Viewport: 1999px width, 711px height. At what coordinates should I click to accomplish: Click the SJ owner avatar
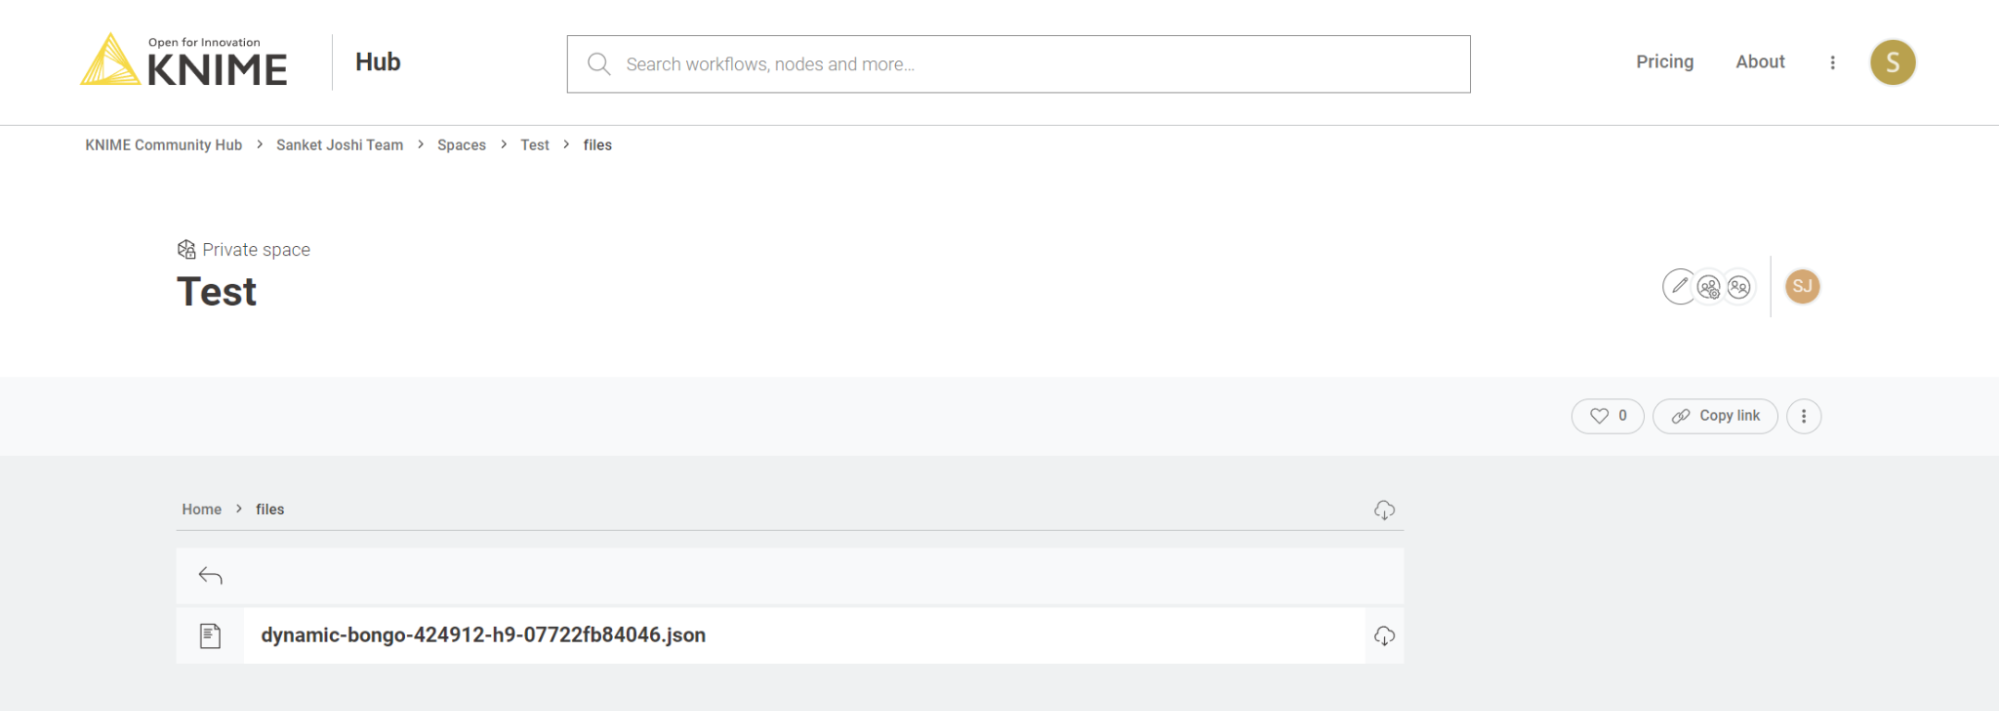(x=1802, y=287)
